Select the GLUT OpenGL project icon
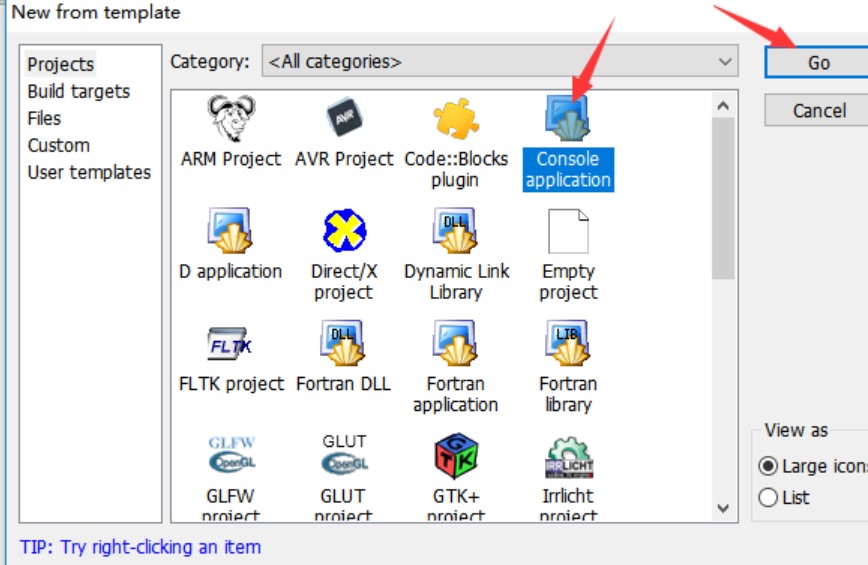Viewport: 868px width, 565px height. click(x=344, y=455)
